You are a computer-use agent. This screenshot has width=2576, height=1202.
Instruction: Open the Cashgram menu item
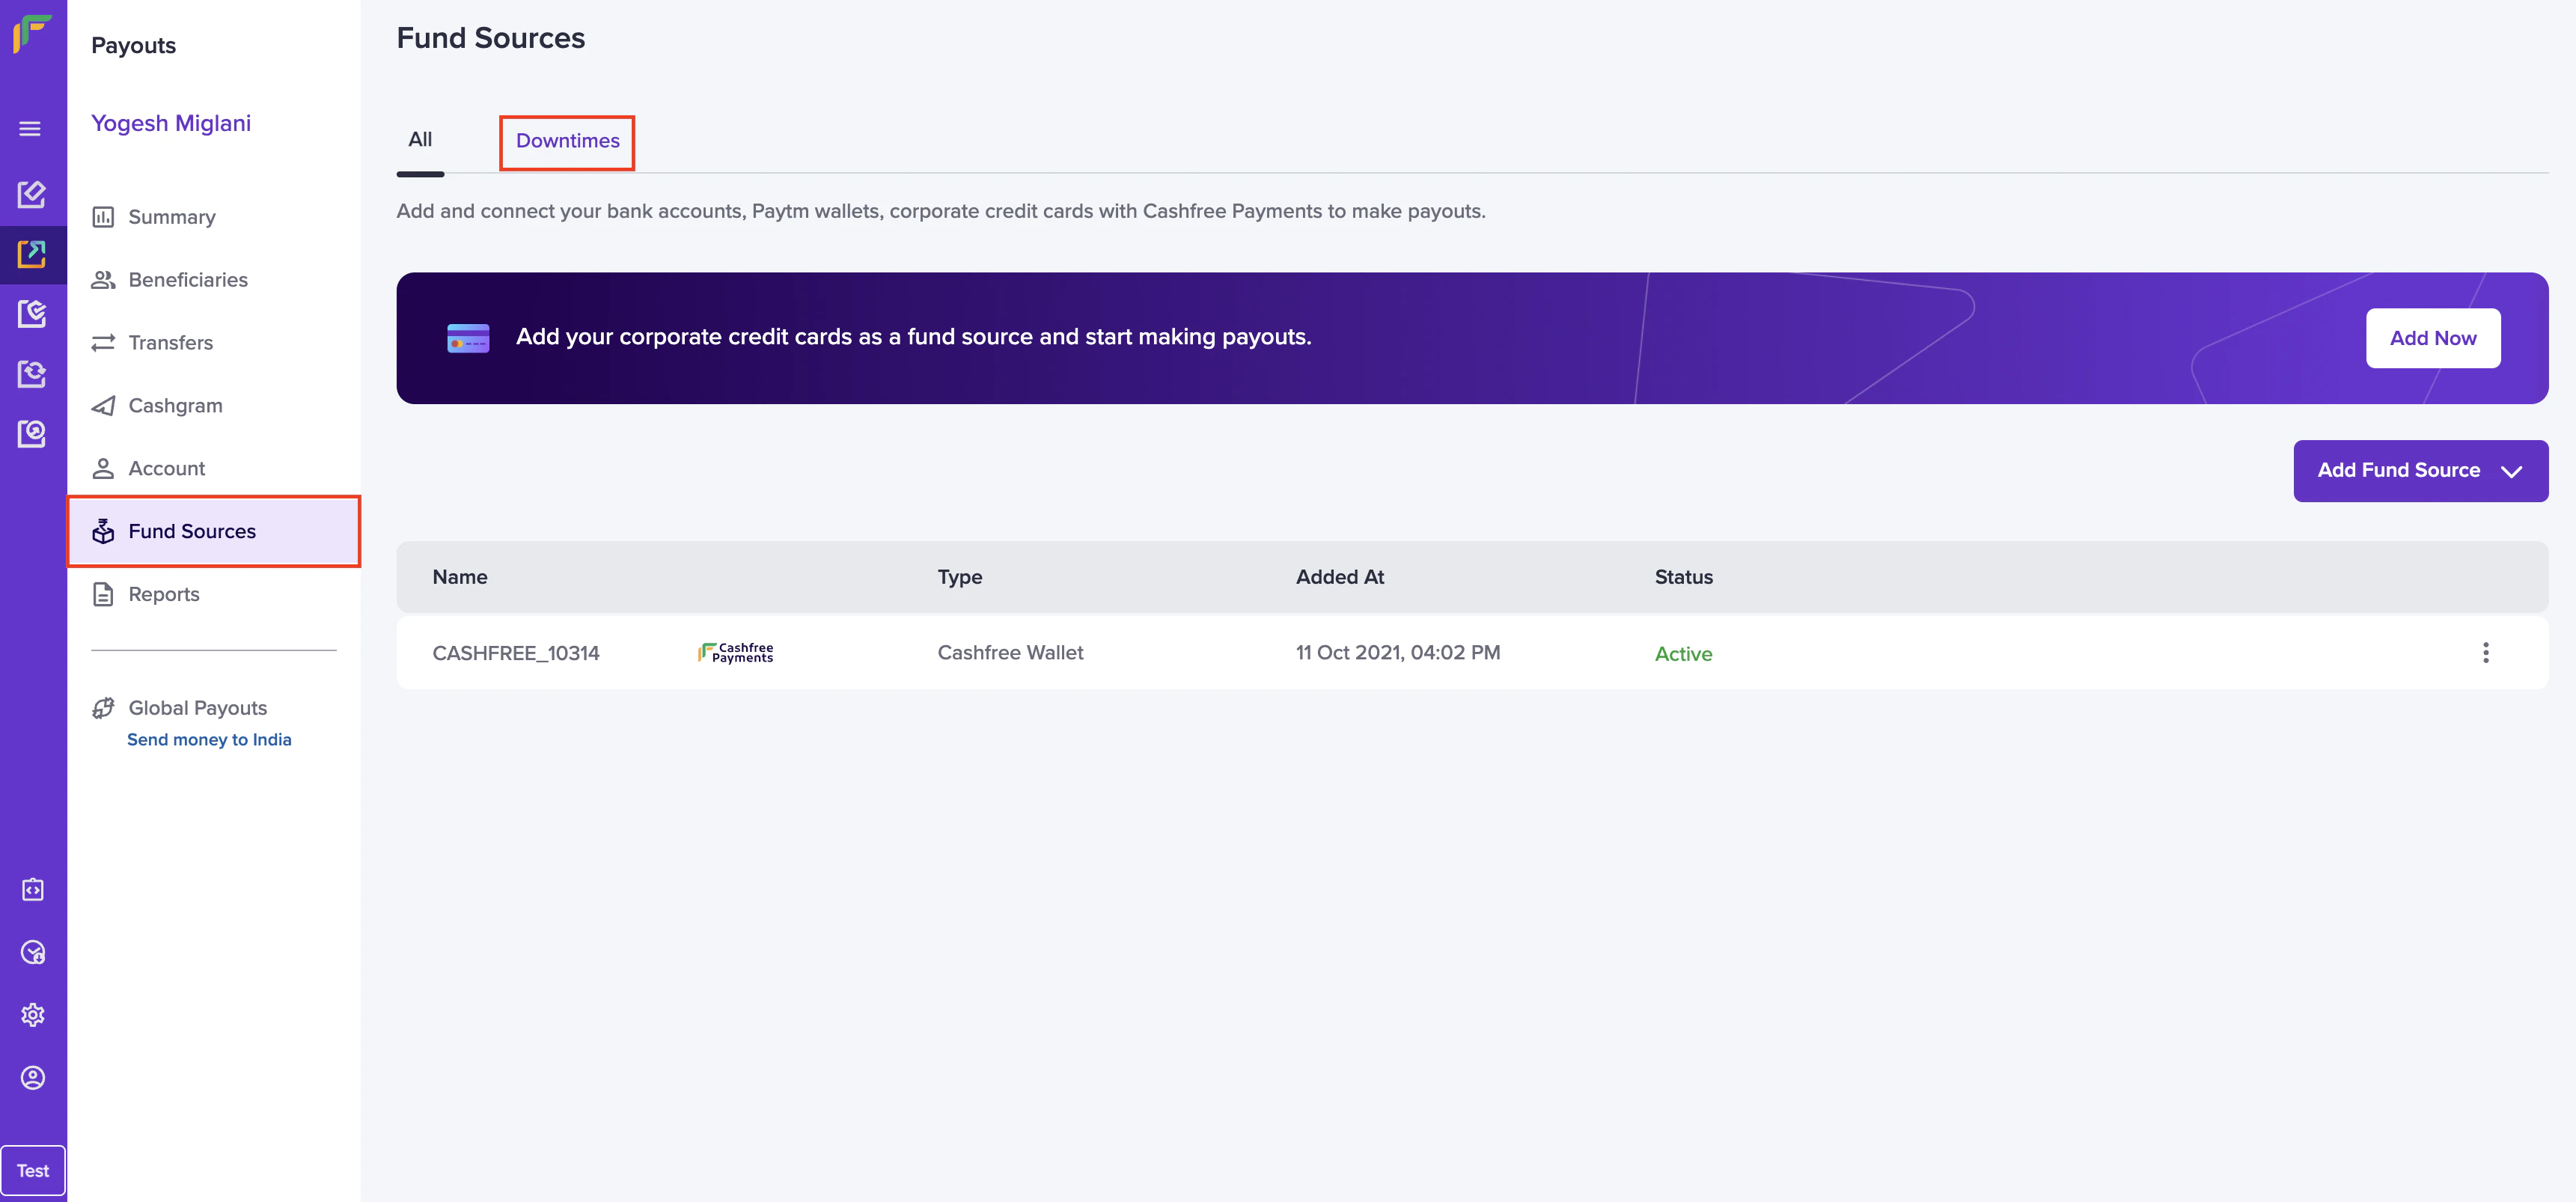coord(175,406)
